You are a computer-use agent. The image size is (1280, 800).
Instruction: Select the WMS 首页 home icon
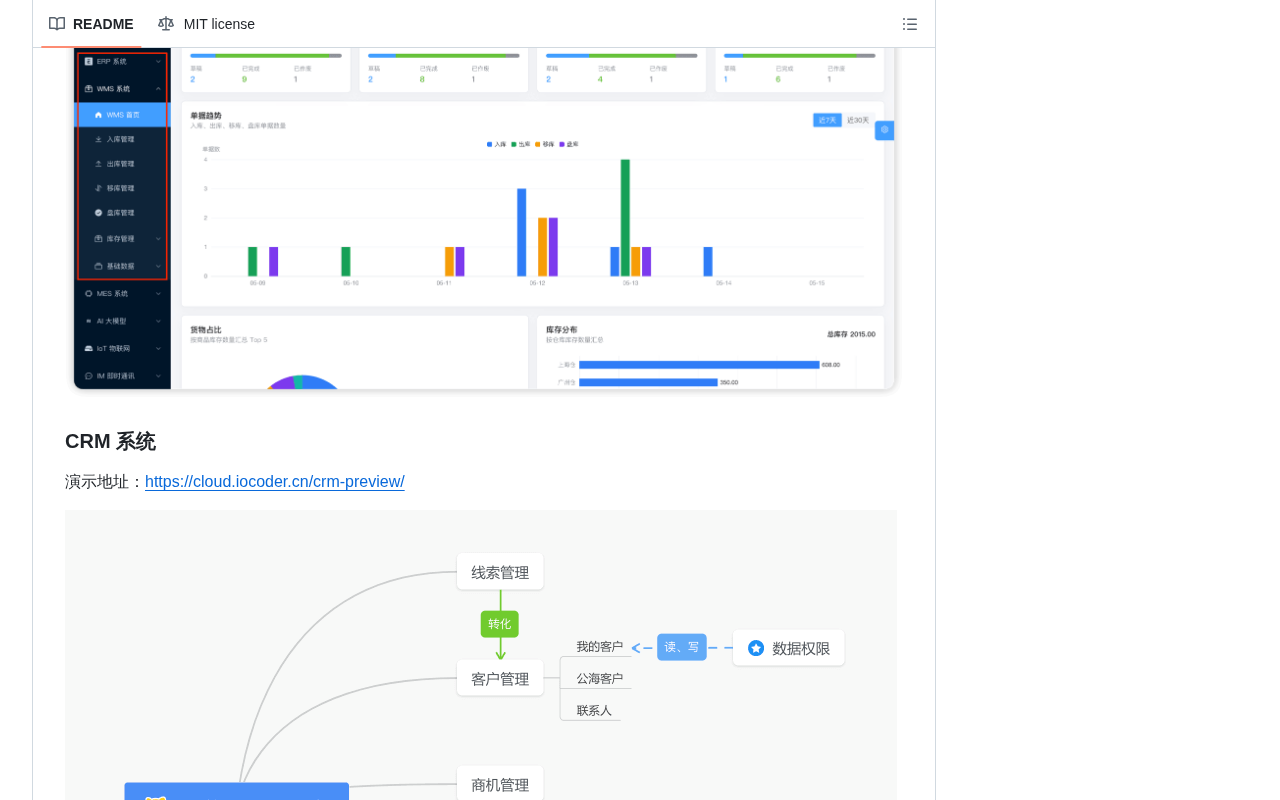pos(99,115)
